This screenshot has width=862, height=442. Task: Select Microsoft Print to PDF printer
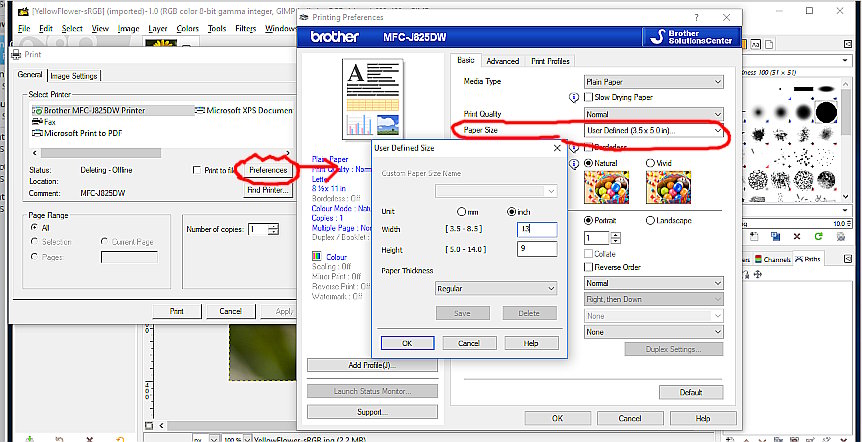pos(78,133)
